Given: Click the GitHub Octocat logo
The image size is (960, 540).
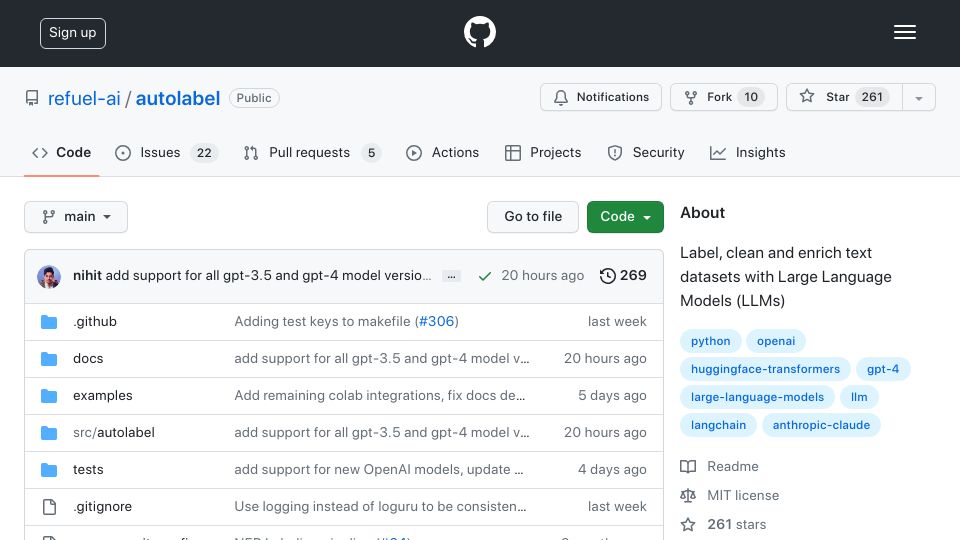Looking at the screenshot, I should click(479, 32).
